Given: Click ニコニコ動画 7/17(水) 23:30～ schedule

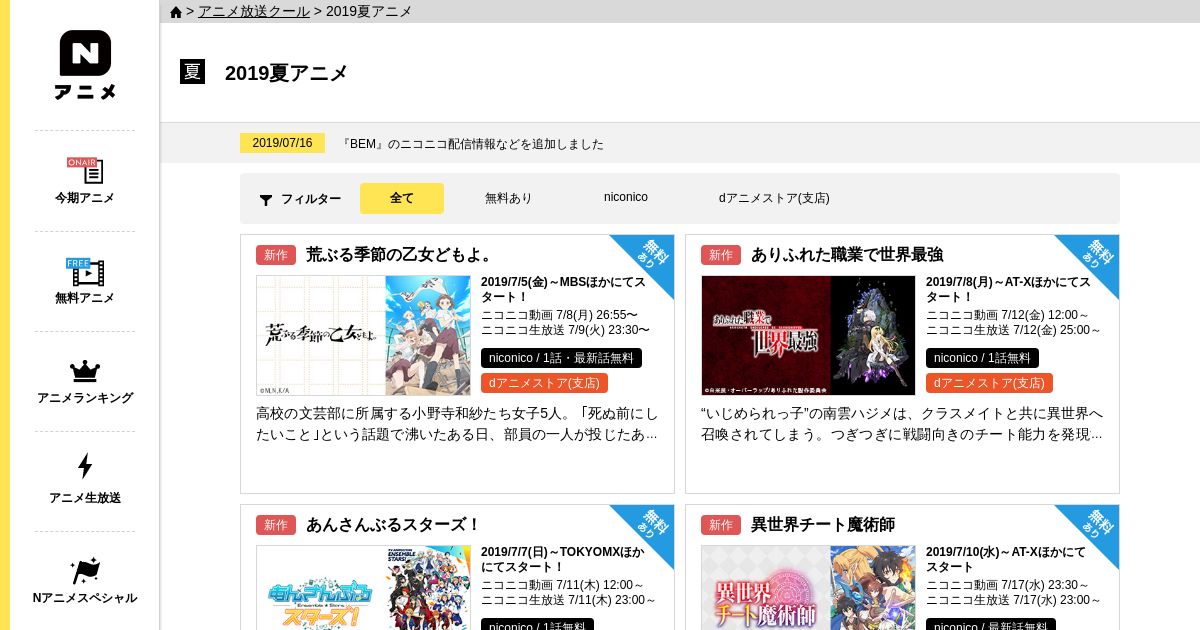Looking at the screenshot, I should pos(1008,585).
